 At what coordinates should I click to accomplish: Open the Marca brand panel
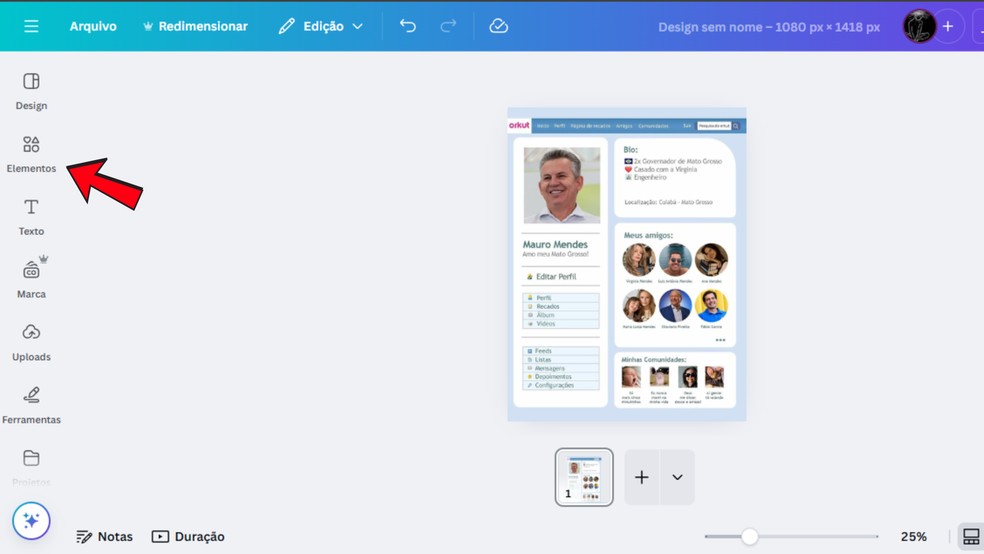point(31,280)
